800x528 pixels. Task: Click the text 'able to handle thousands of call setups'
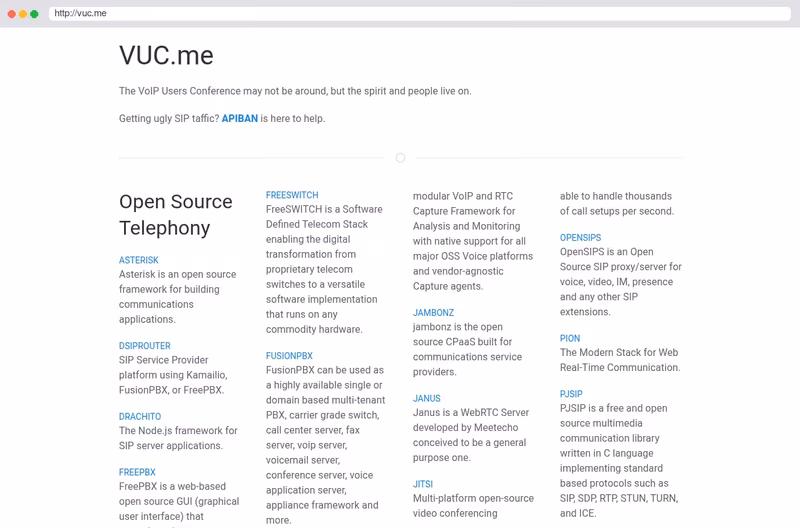[x=617, y=204]
